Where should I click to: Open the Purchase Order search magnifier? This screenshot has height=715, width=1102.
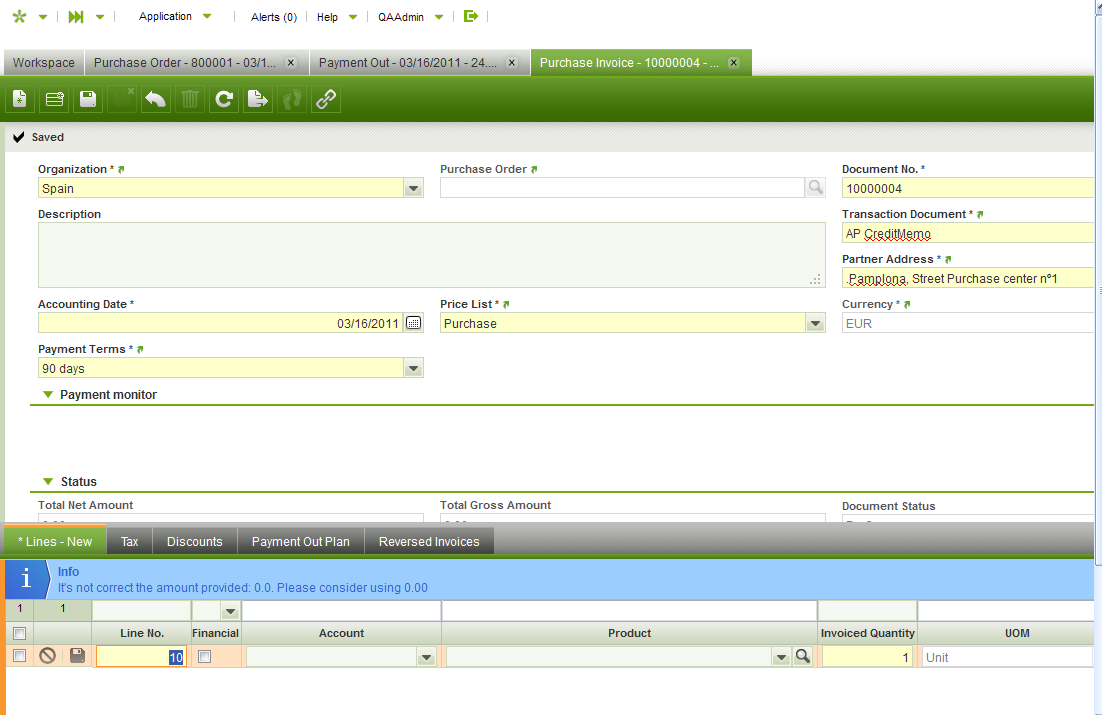point(815,188)
